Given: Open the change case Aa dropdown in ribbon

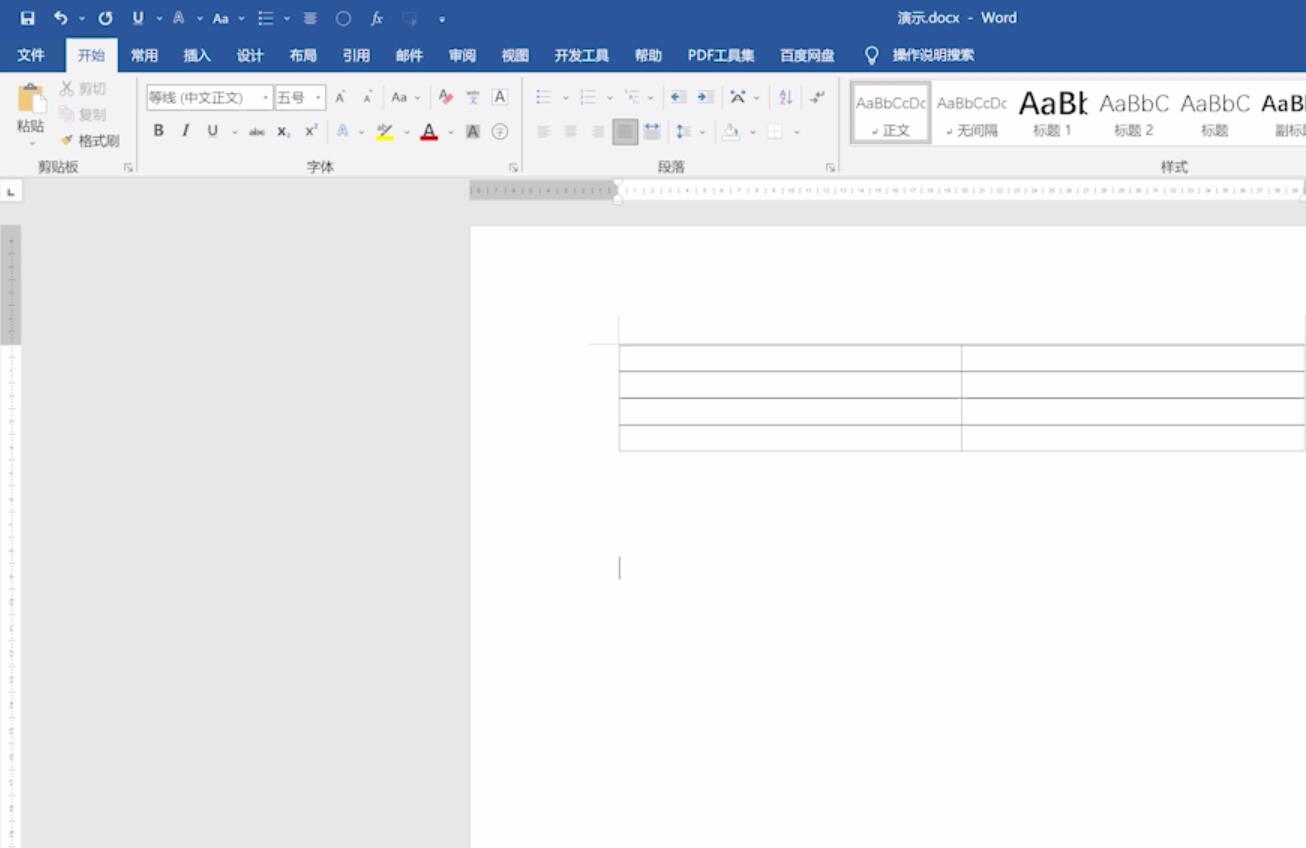Looking at the screenshot, I should tap(405, 97).
